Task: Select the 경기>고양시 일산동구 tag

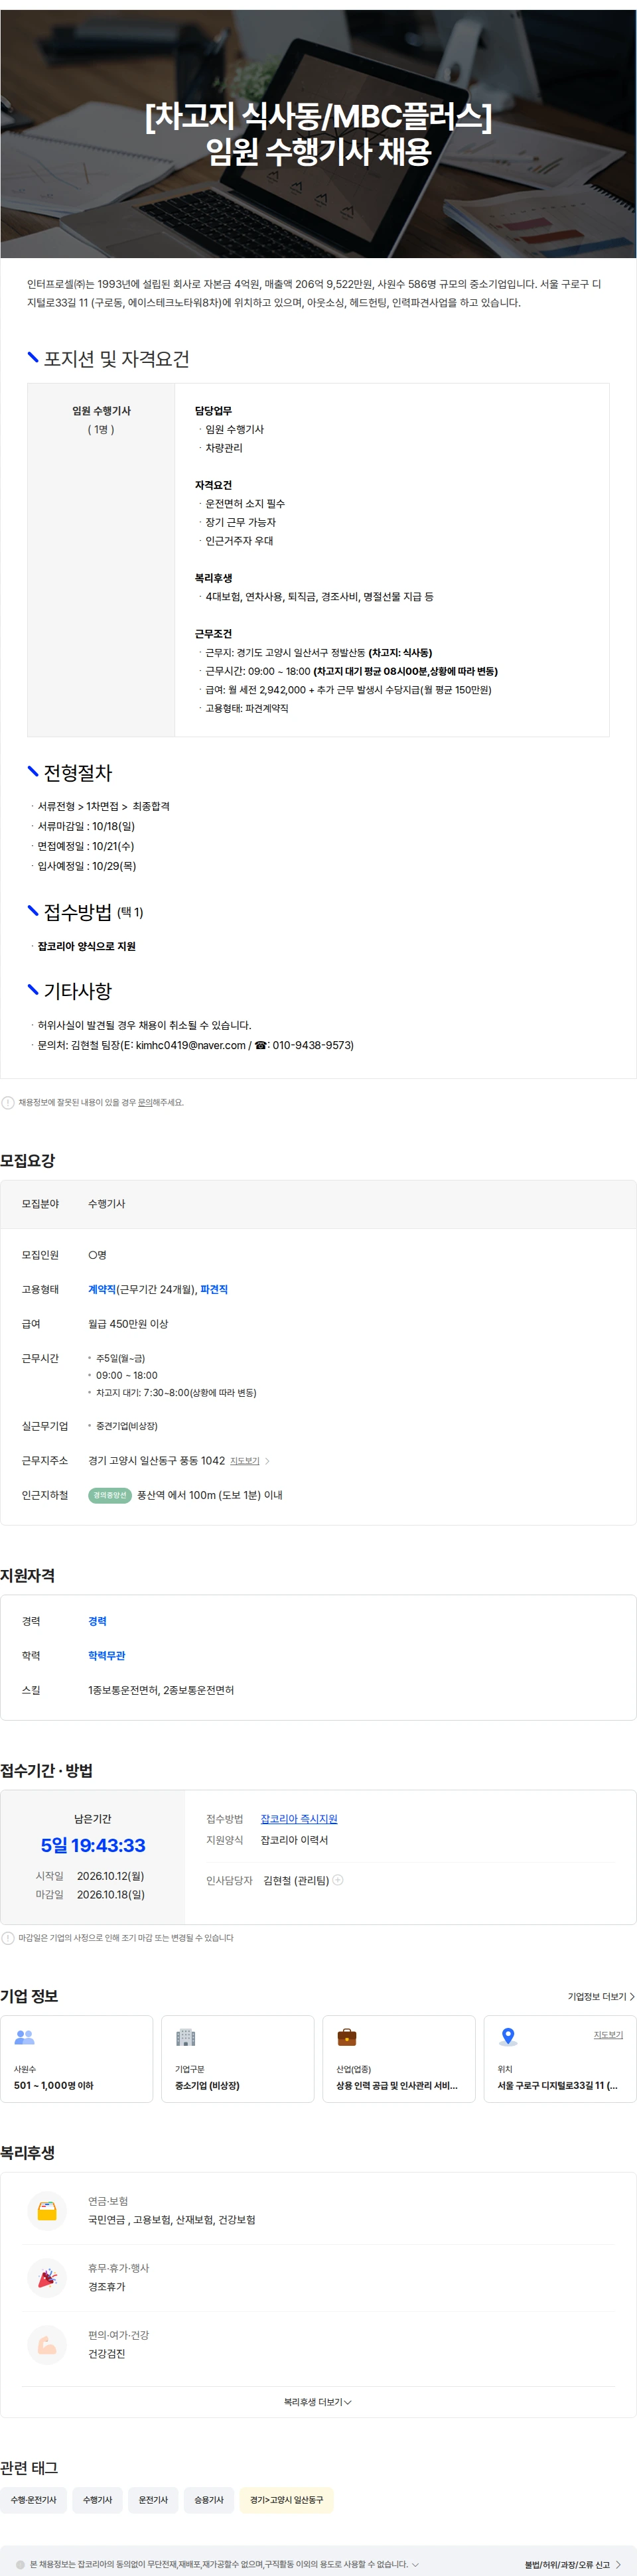Action: tap(286, 2500)
